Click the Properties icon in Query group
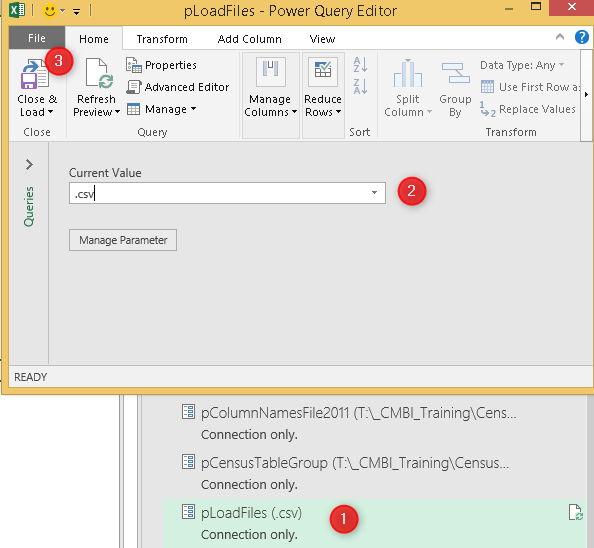 point(133,65)
